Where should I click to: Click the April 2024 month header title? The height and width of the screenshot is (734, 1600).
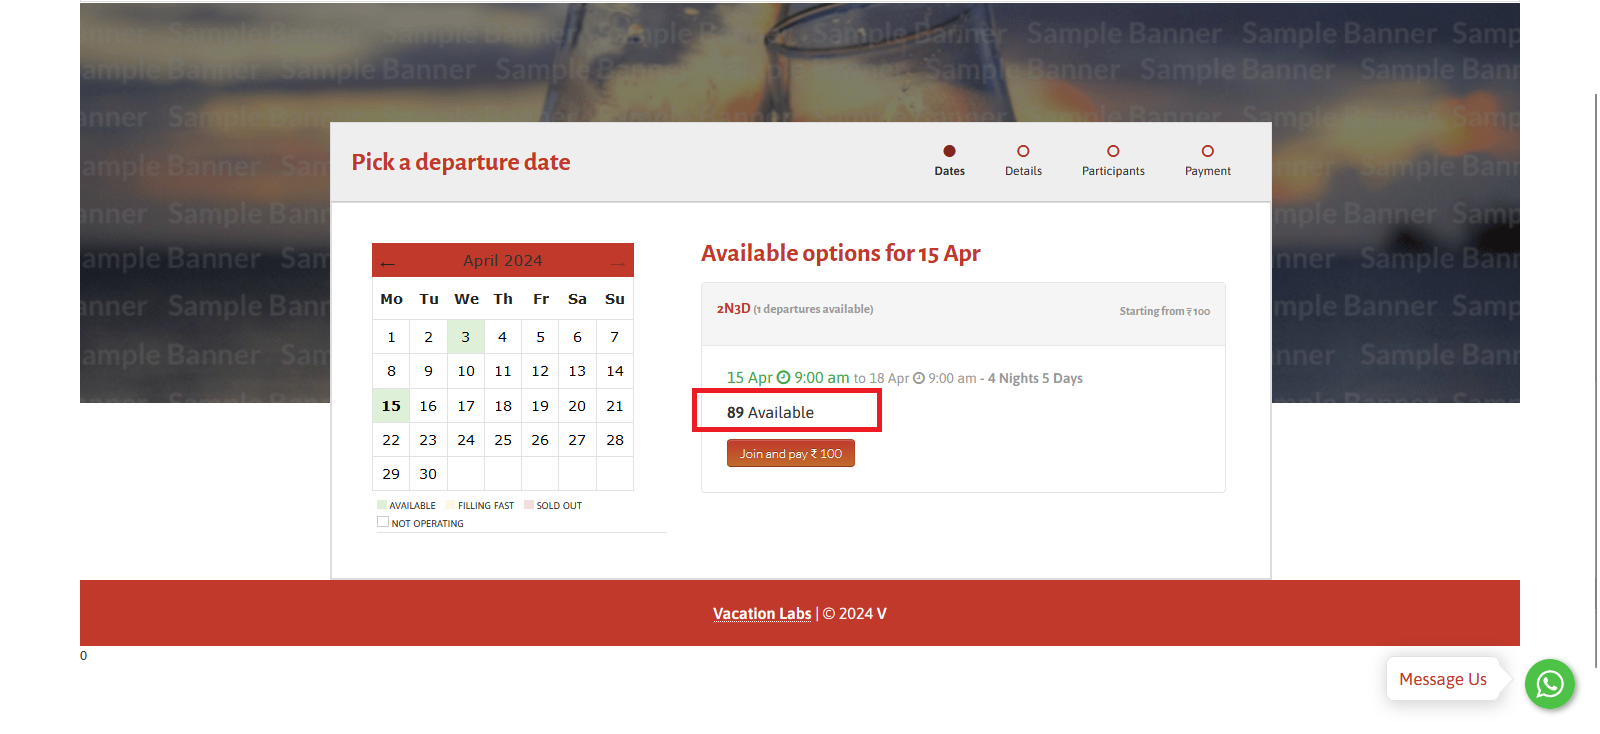coord(502,261)
